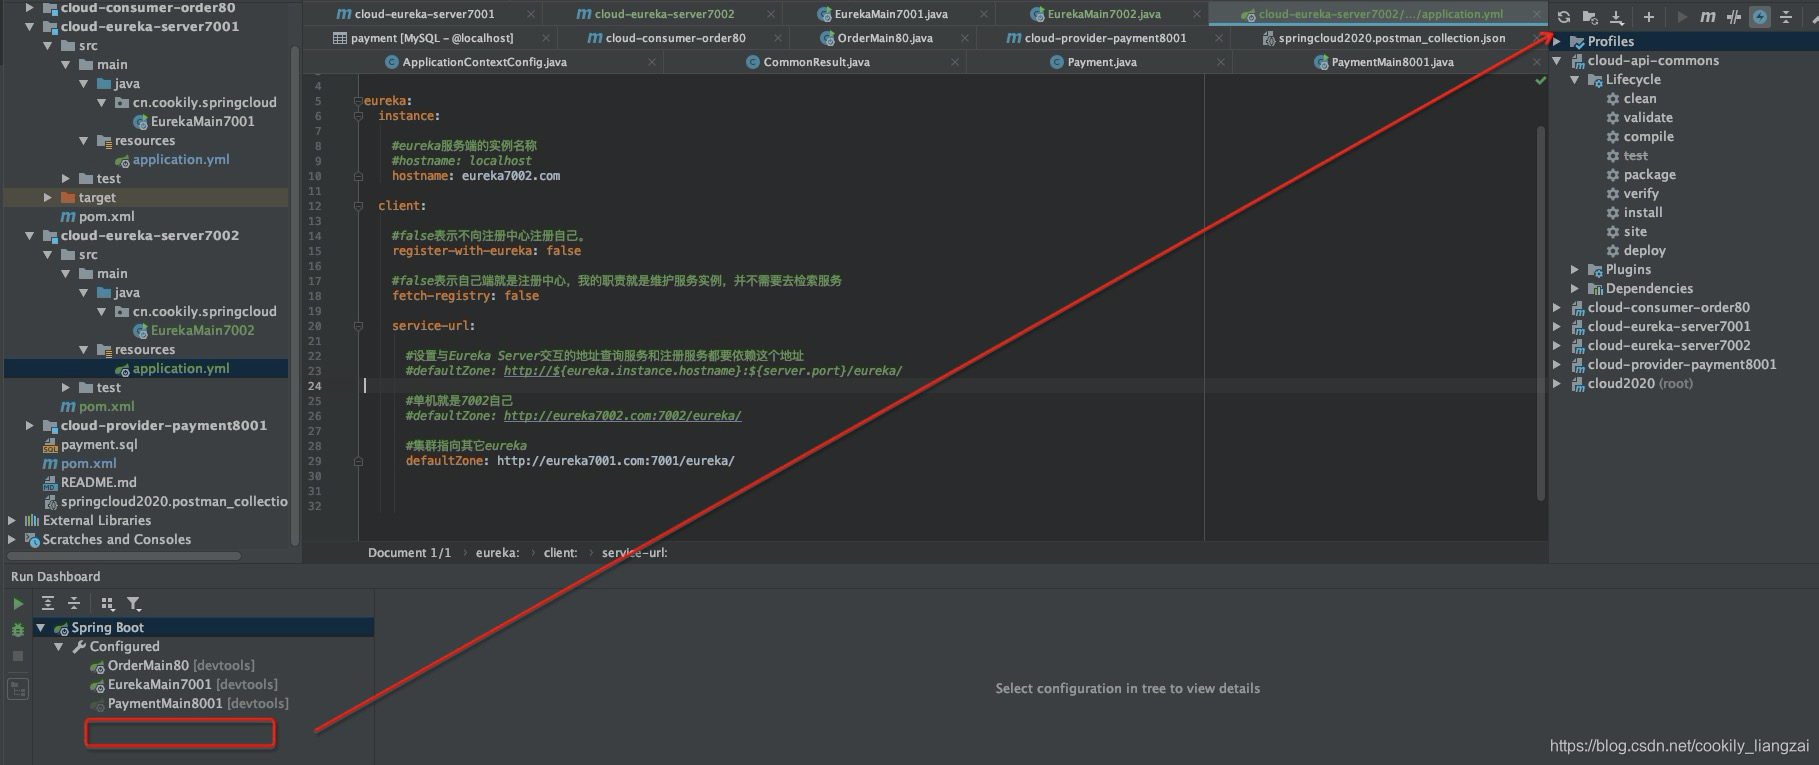Click Run Maven Build play icon

(x=1682, y=17)
